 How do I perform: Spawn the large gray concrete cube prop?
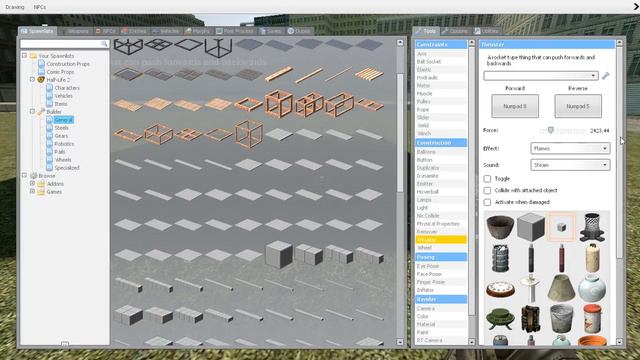point(279,254)
